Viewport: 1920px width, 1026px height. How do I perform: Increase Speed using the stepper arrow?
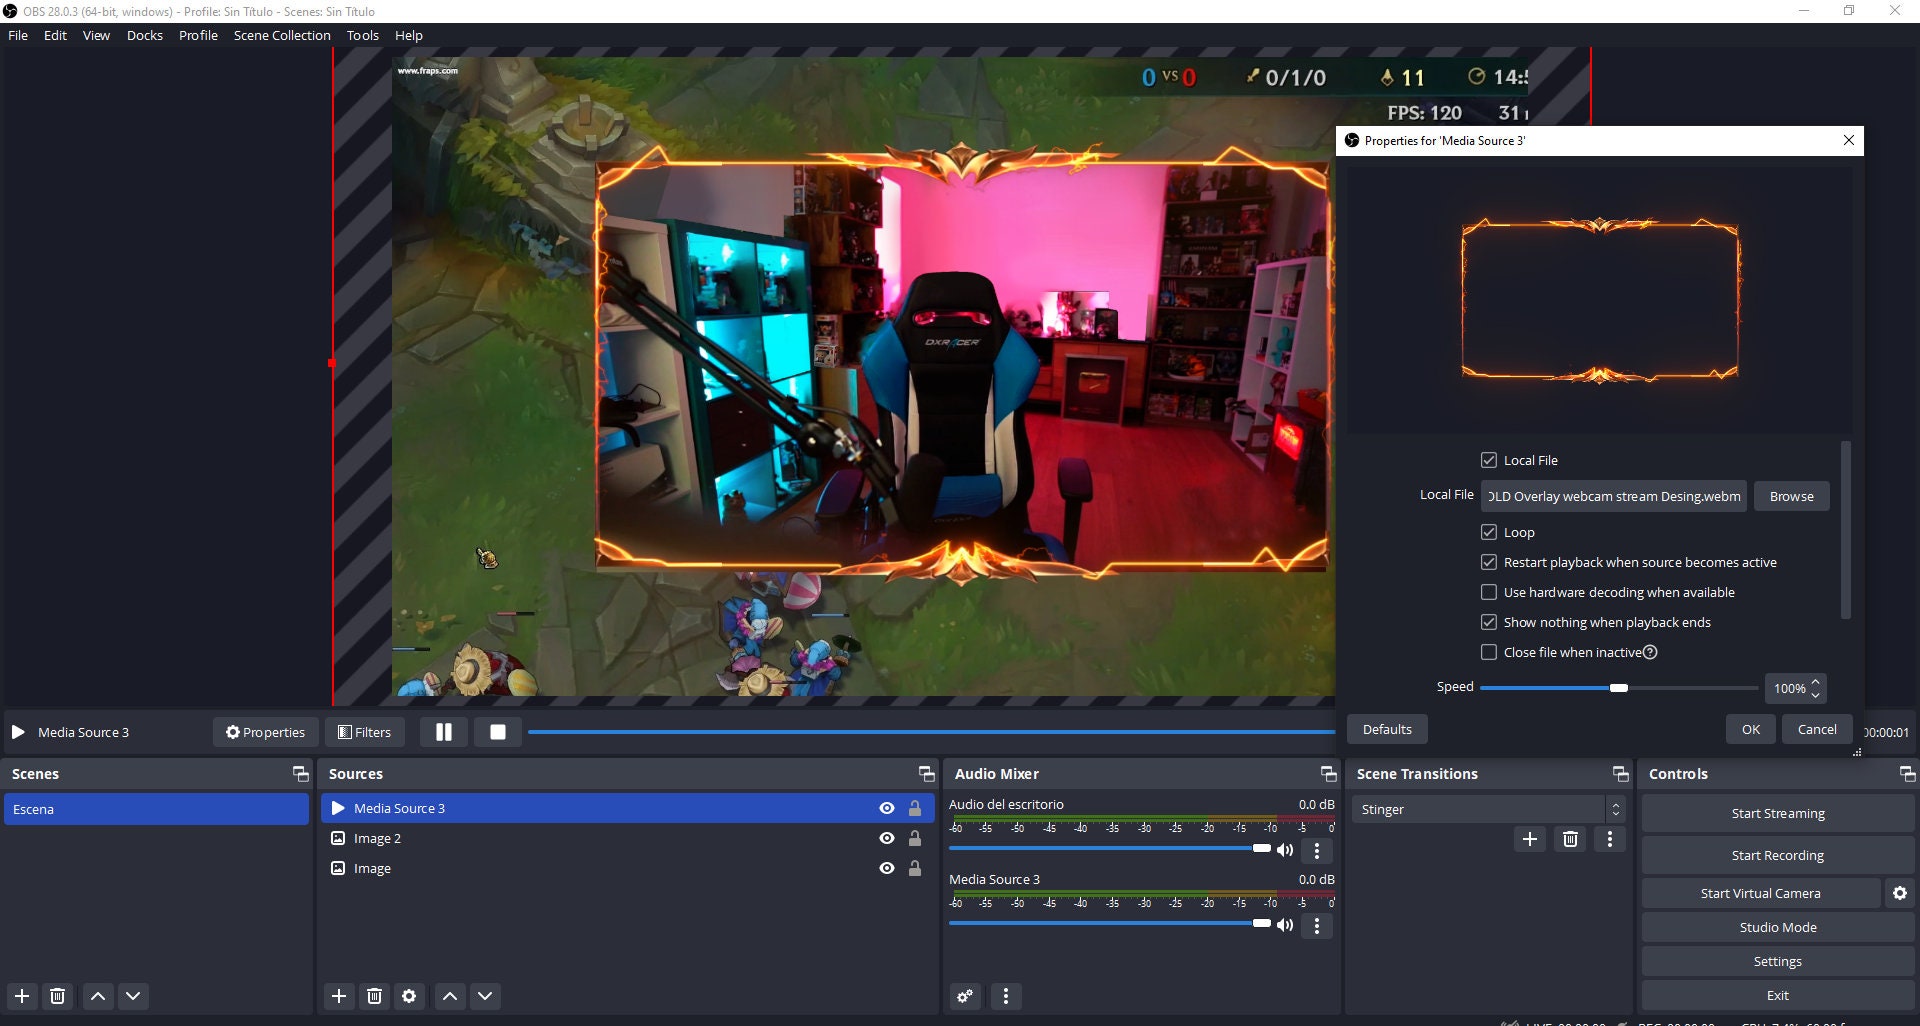coord(1817,682)
